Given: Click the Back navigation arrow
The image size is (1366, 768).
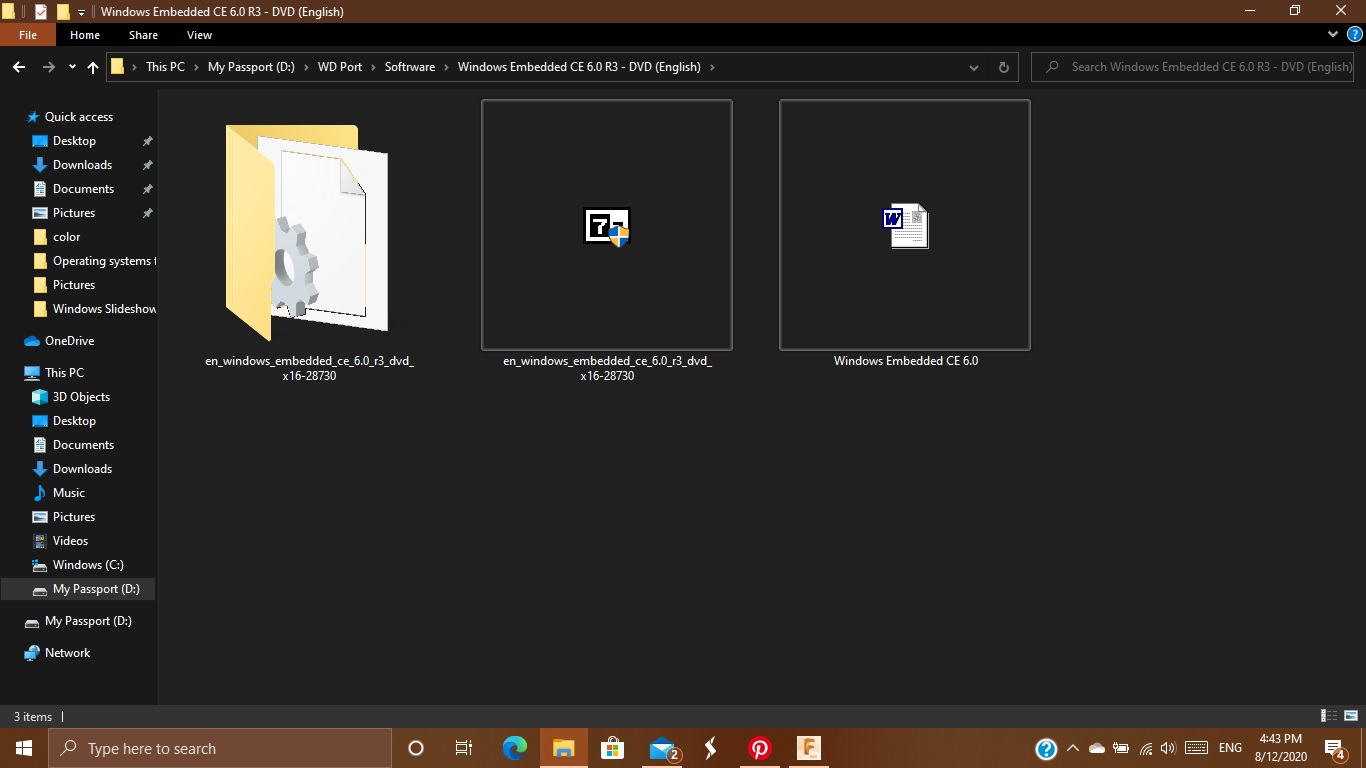Looking at the screenshot, I should pos(19,67).
